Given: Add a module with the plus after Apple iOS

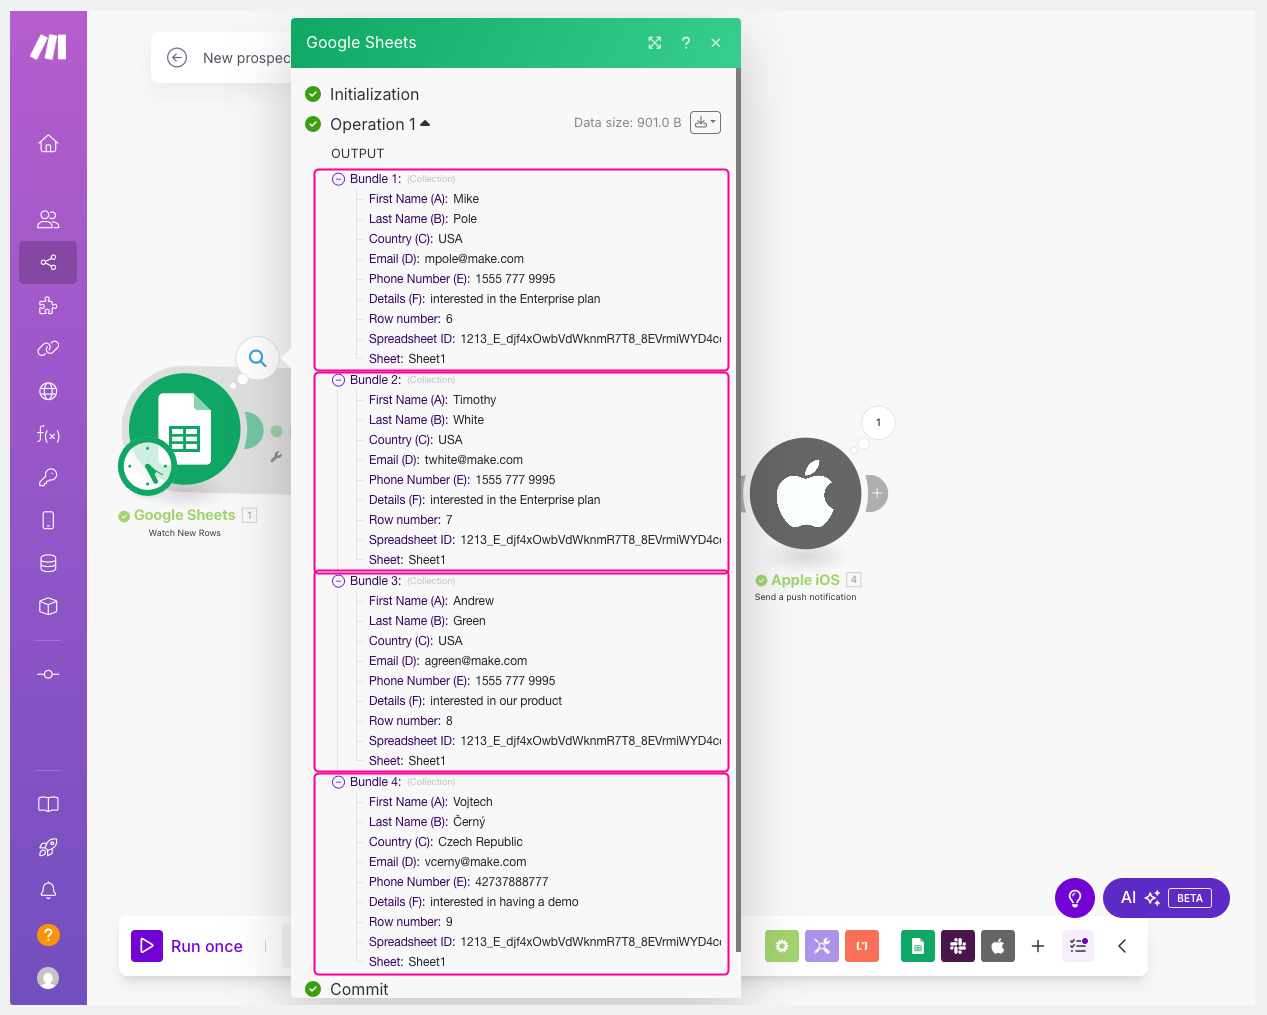Looking at the screenshot, I should (877, 493).
